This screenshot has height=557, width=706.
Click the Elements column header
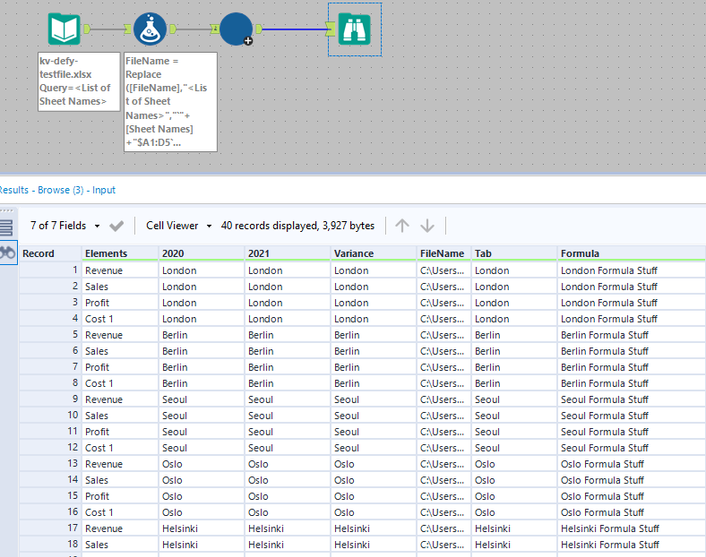(106, 253)
